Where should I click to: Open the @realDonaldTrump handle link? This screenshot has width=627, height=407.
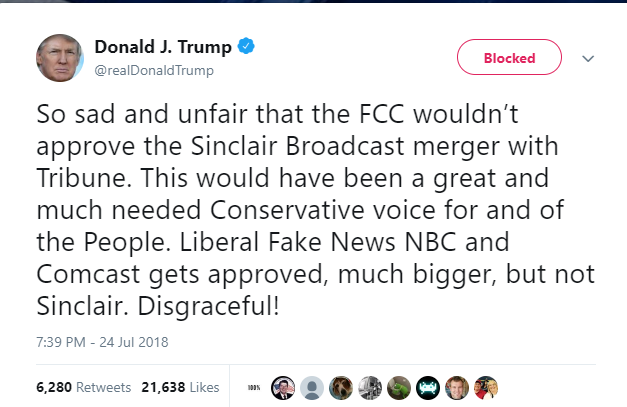point(154,70)
